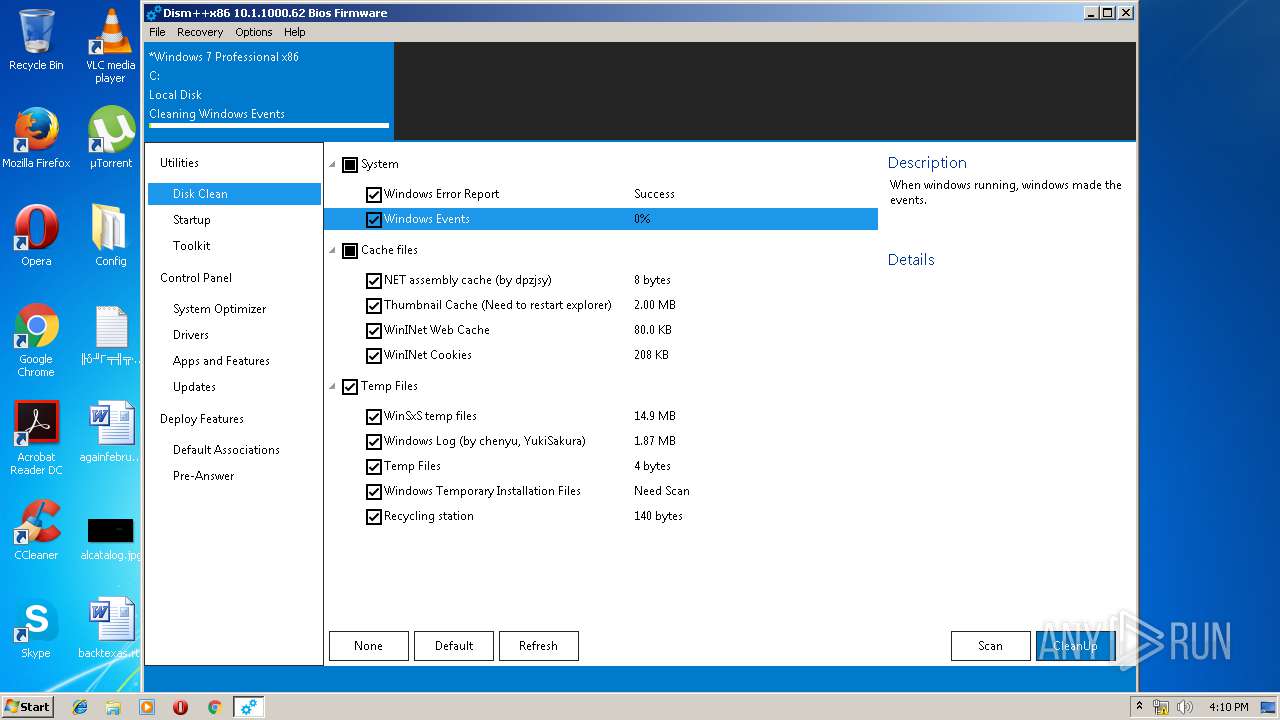Open the alcatalog.jpg image file

(x=110, y=537)
